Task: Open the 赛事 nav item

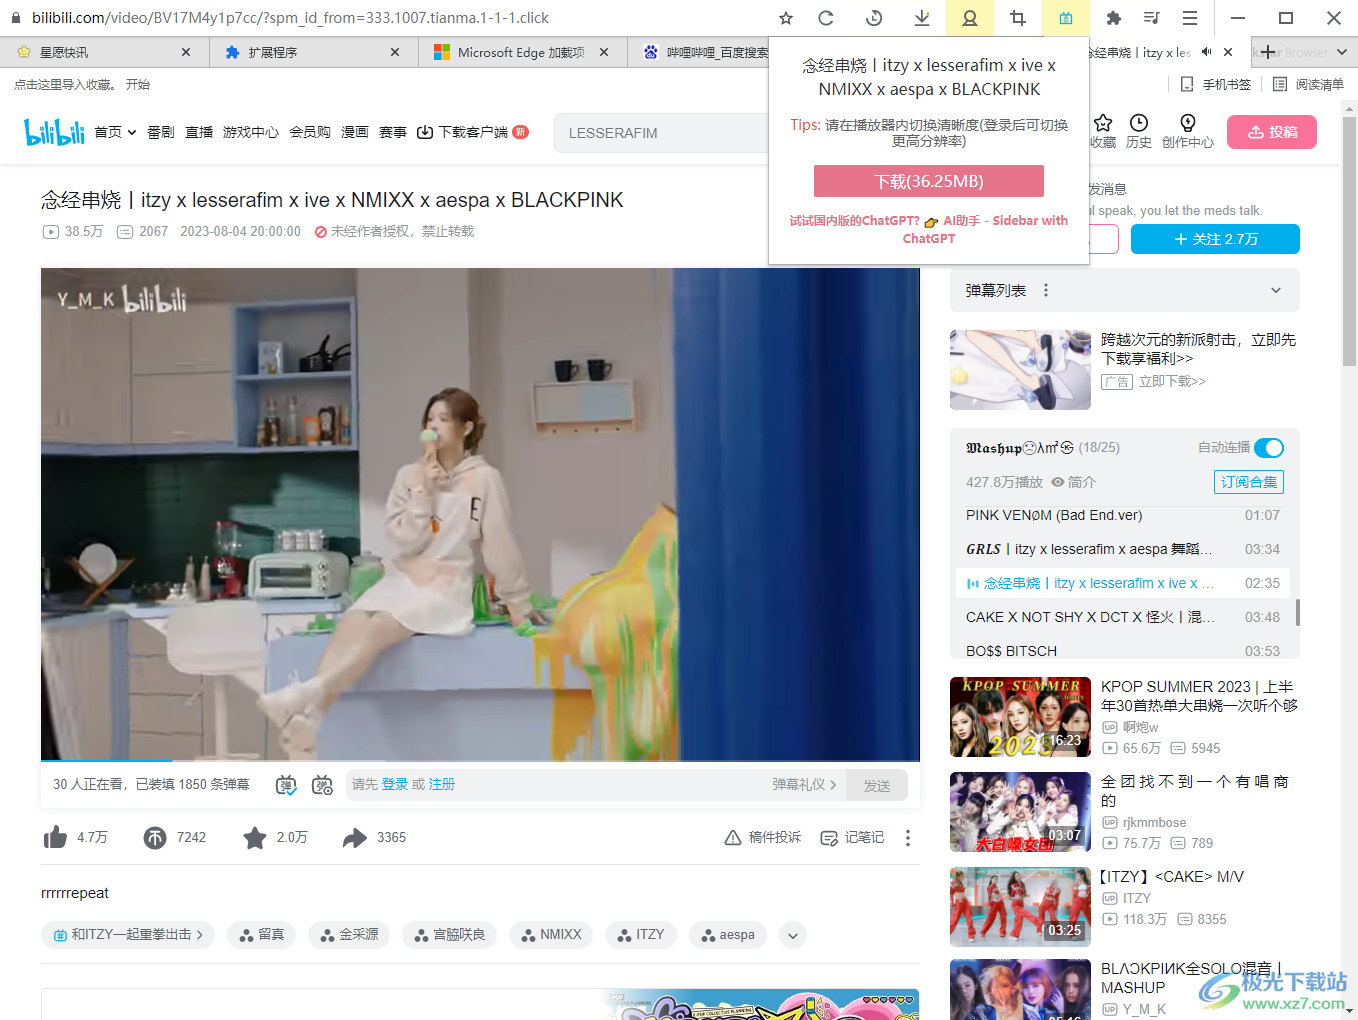Action: pyautogui.click(x=393, y=132)
